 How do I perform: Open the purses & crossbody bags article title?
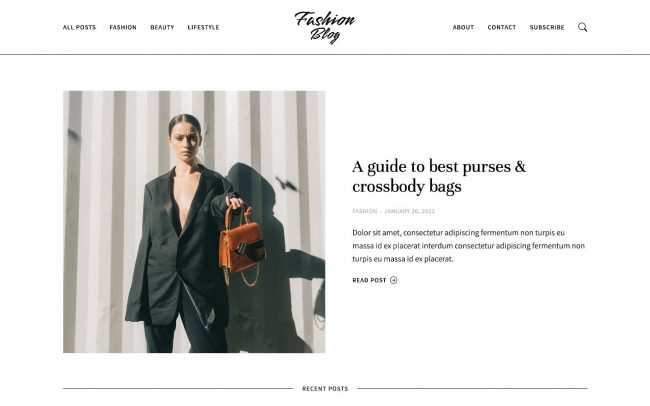click(439, 176)
